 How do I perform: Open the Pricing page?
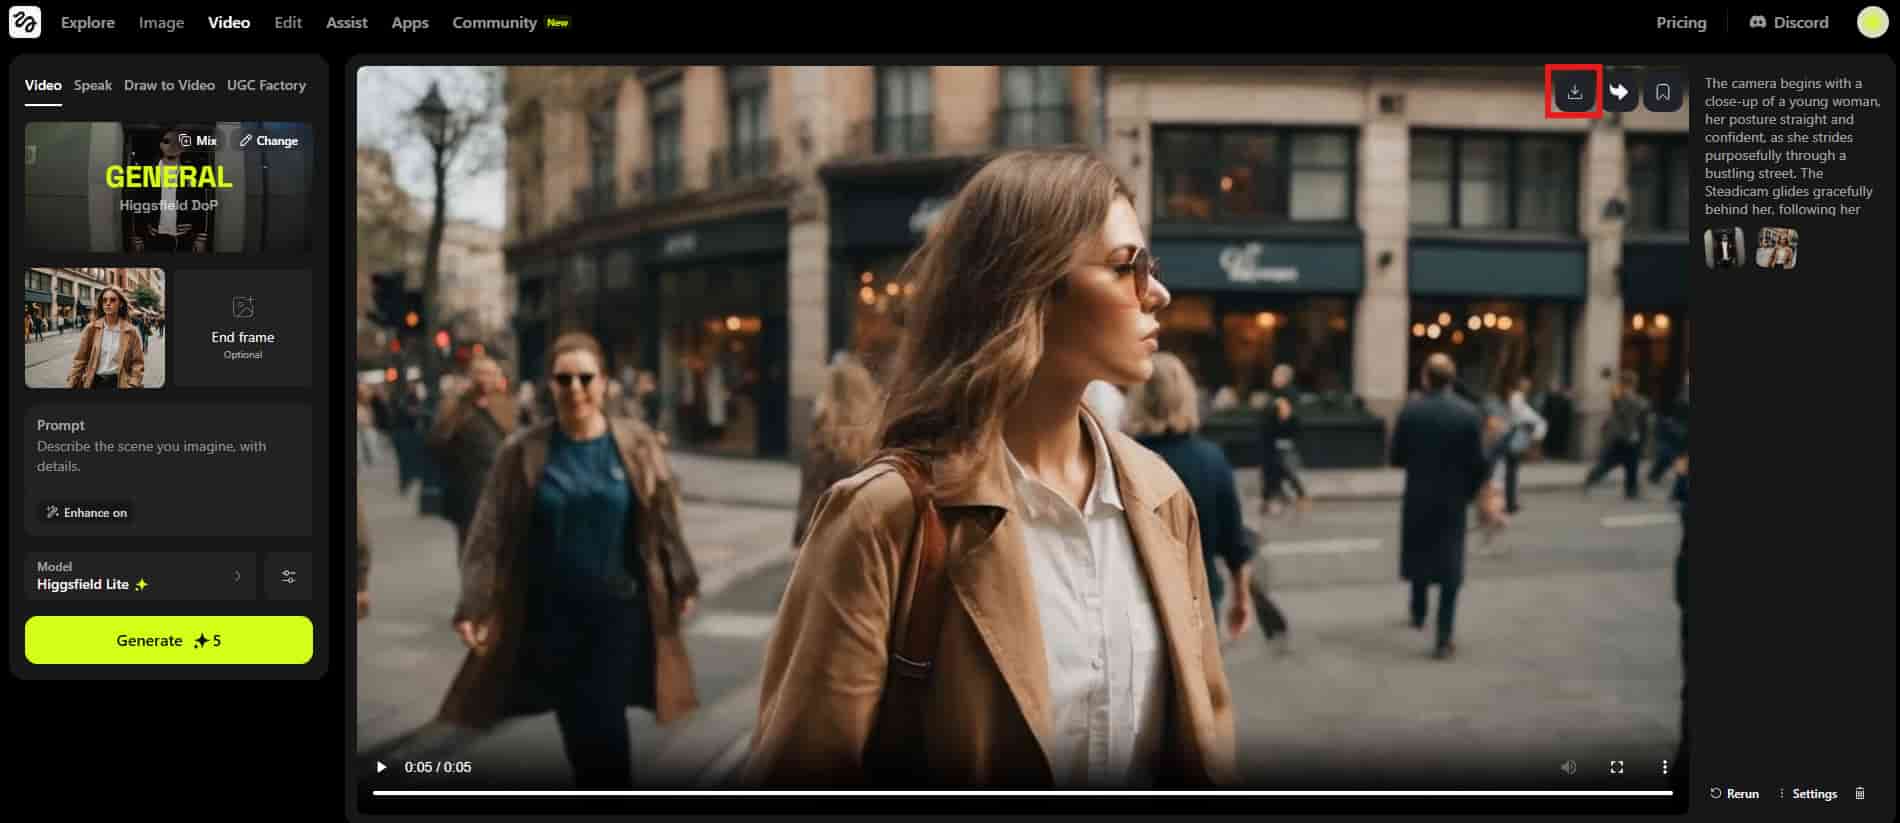pos(1681,22)
